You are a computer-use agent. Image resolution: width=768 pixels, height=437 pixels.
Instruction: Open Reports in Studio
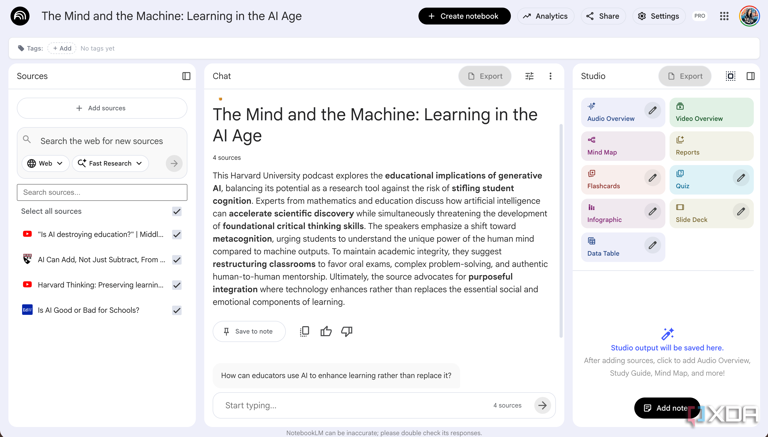click(711, 146)
